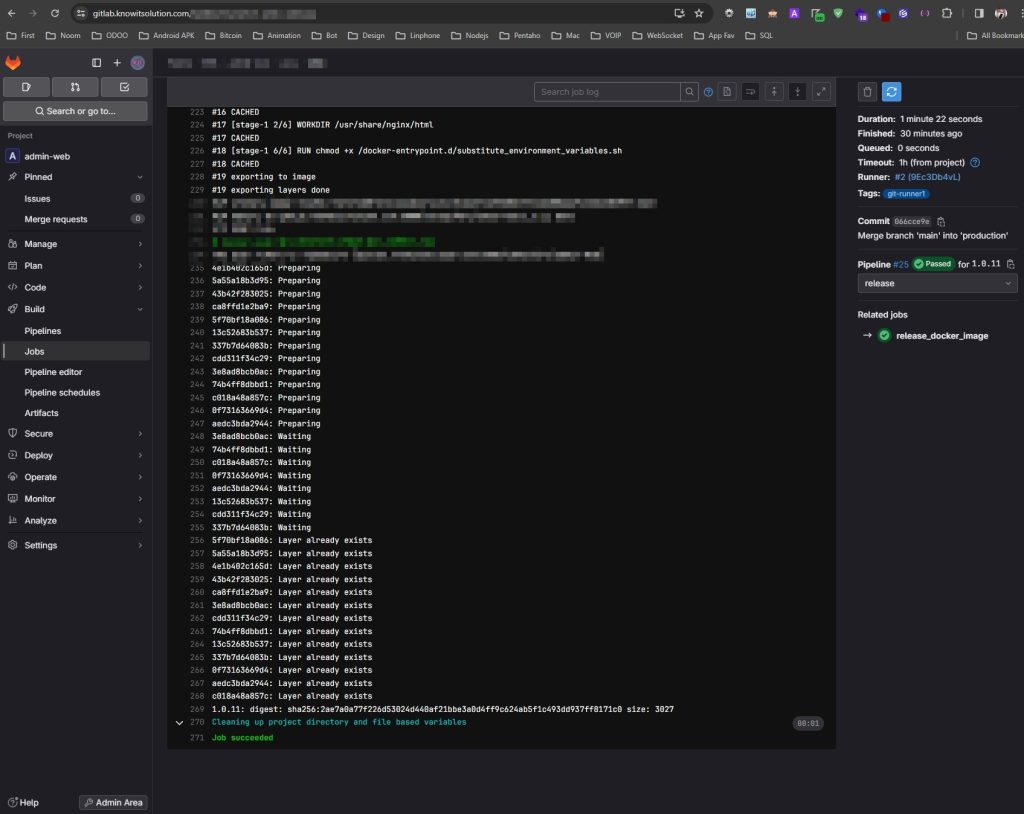The width and height of the screenshot is (1024, 814).
Task: Enter full screen log view
Action: (821, 92)
